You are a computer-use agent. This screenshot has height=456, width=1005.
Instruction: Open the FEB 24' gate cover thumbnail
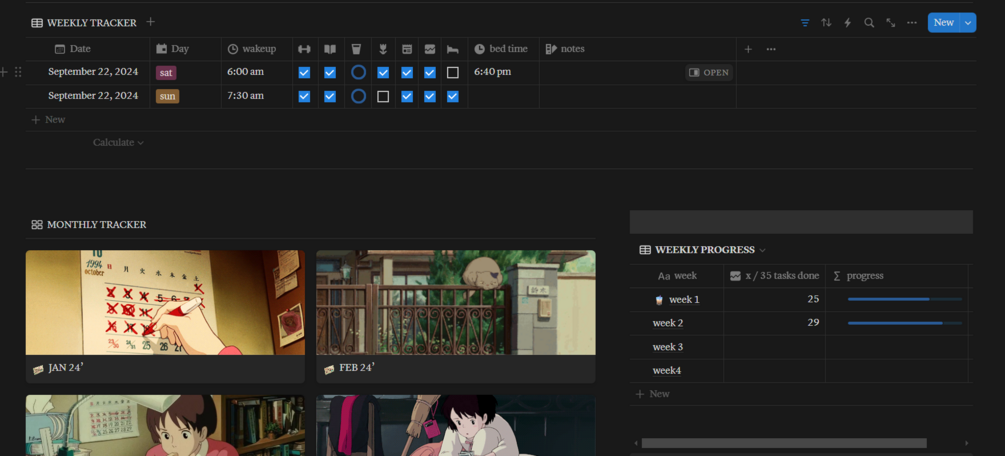(456, 302)
